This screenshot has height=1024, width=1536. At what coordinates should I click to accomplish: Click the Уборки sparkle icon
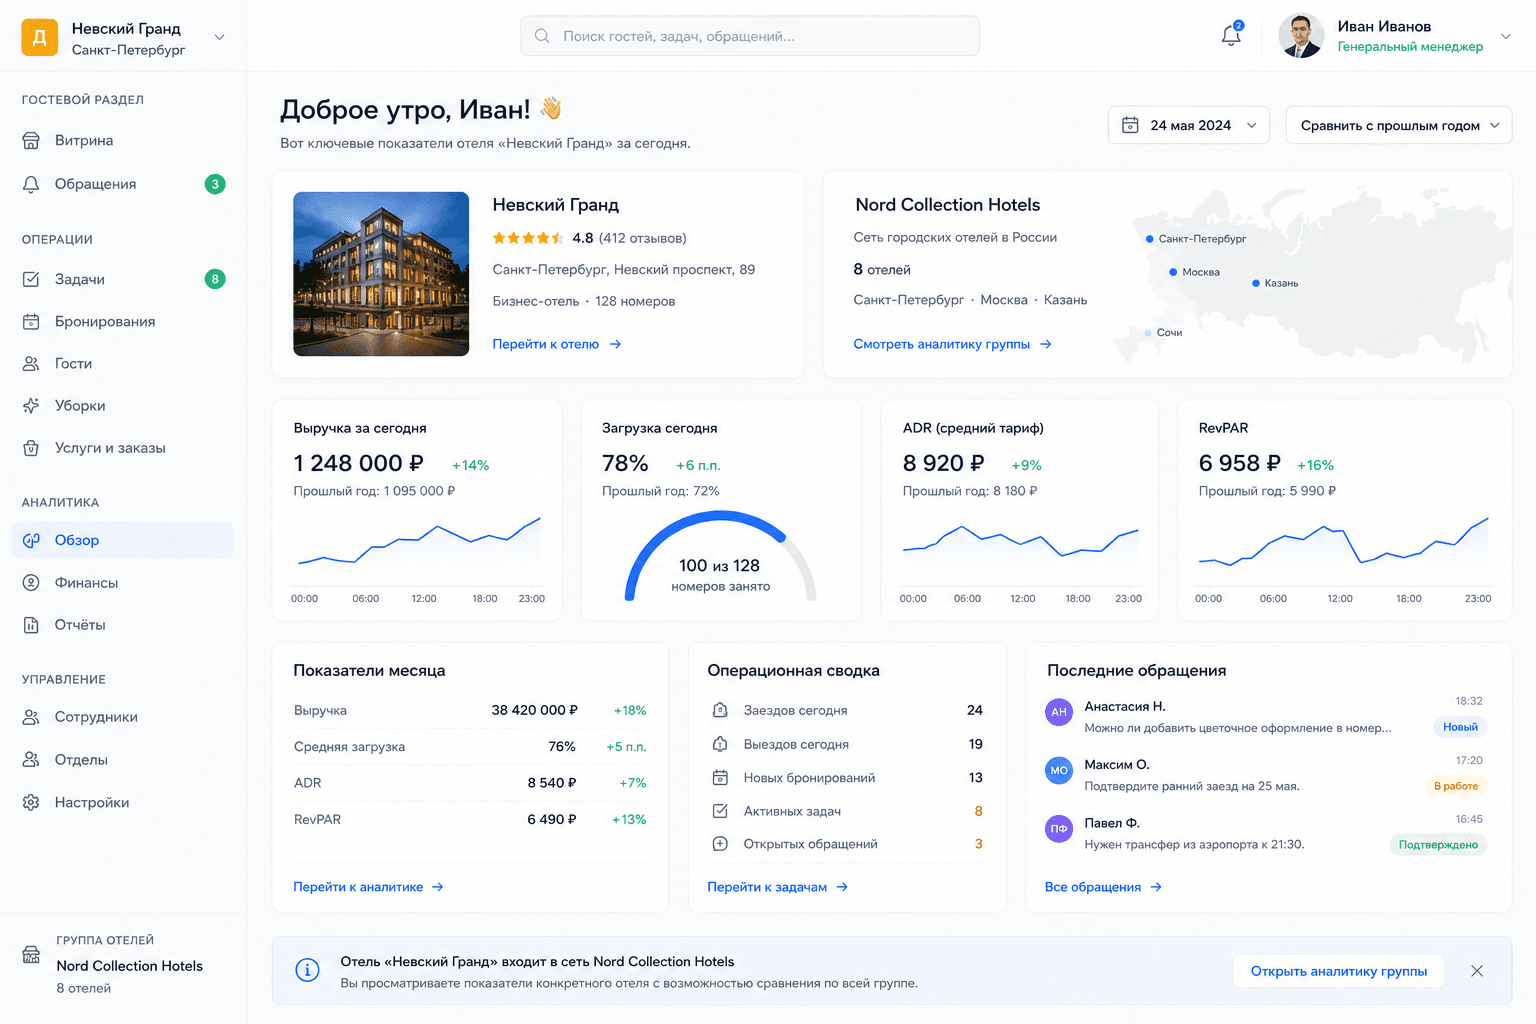point(31,406)
